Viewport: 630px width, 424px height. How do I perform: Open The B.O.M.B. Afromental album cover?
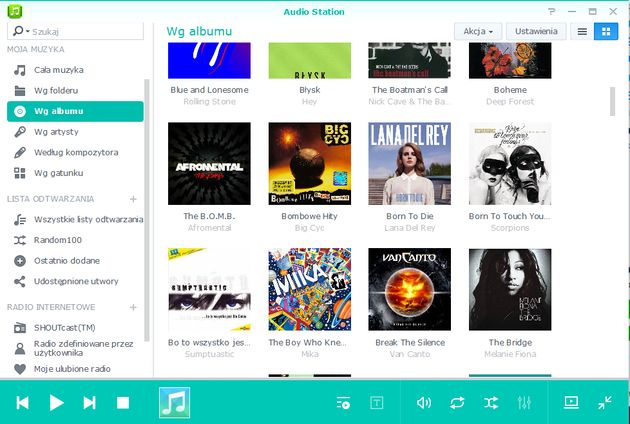click(x=209, y=164)
